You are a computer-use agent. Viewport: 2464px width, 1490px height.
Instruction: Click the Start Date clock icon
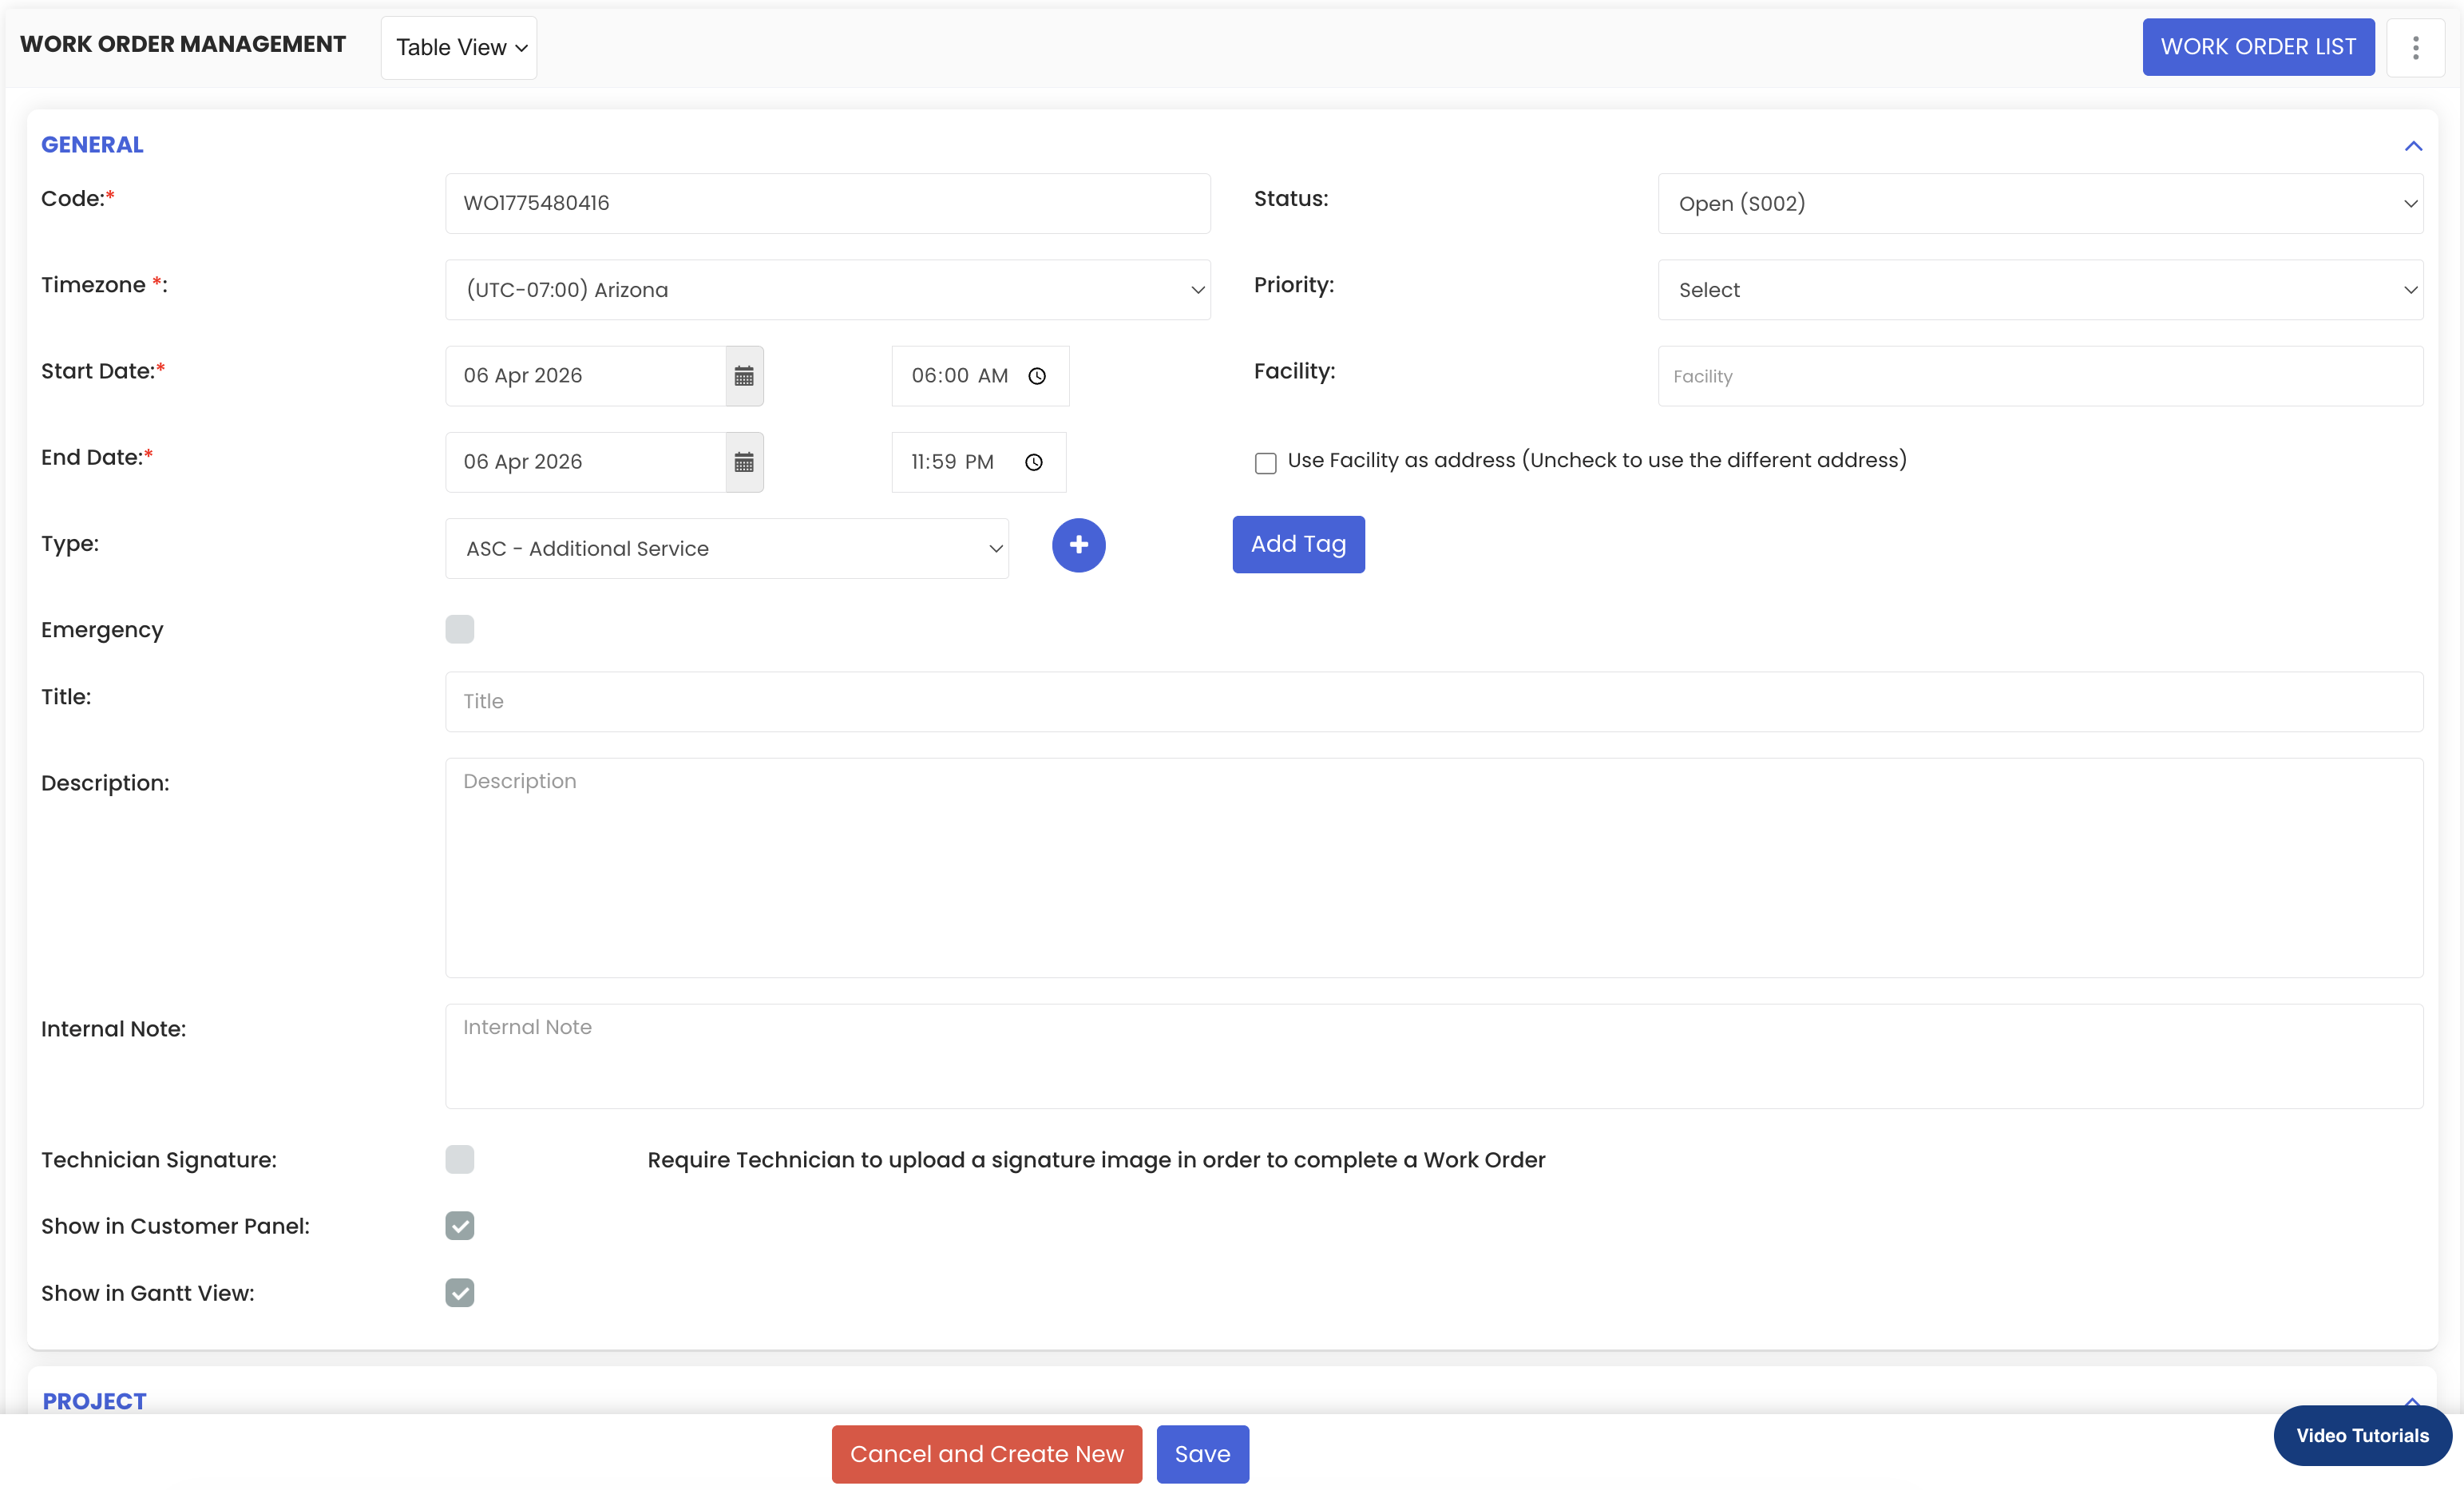1037,376
